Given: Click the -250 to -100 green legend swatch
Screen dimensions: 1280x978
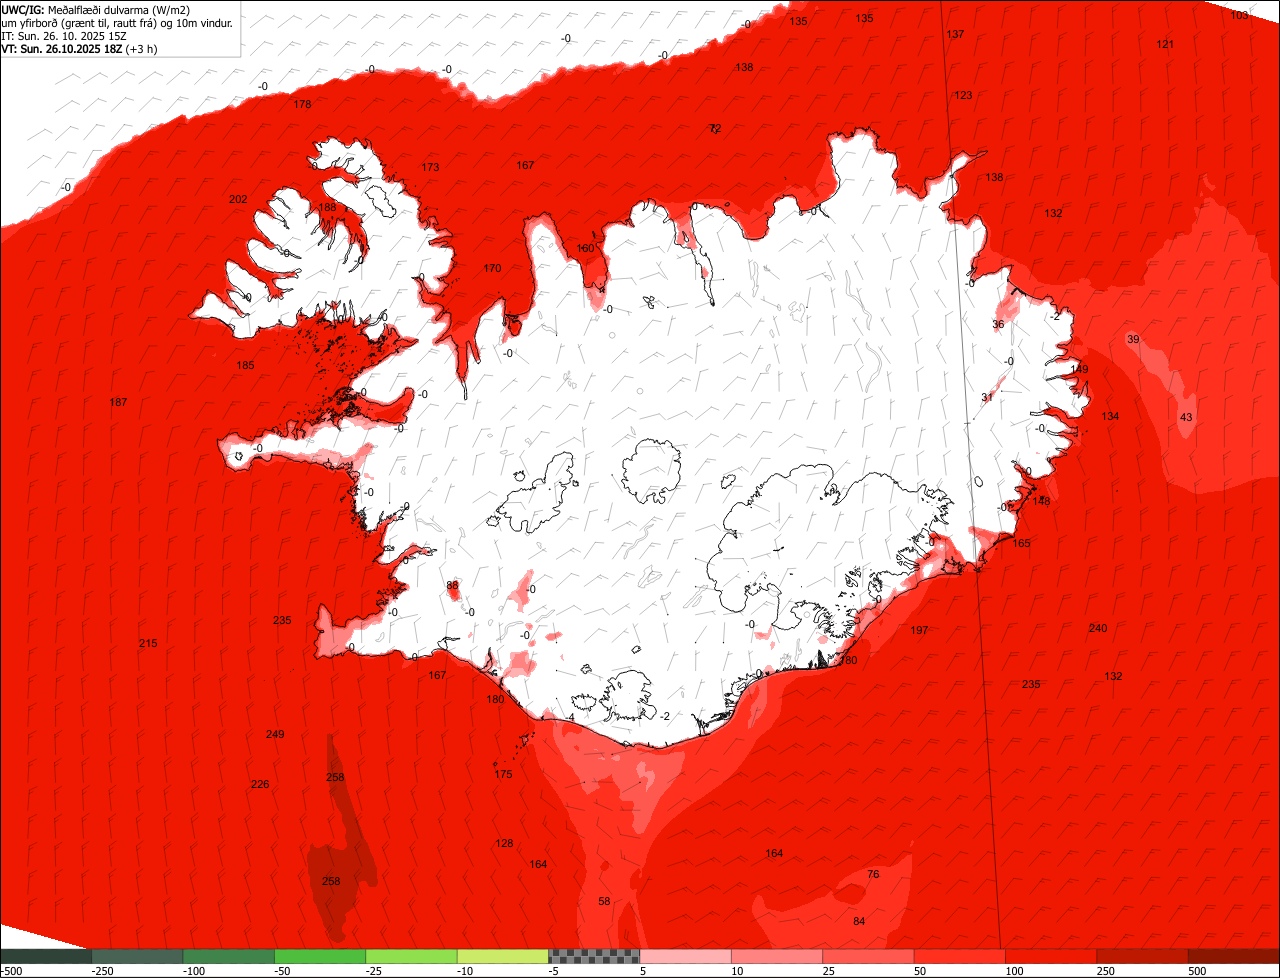Looking at the screenshot, I should click(x=137, y=956).
